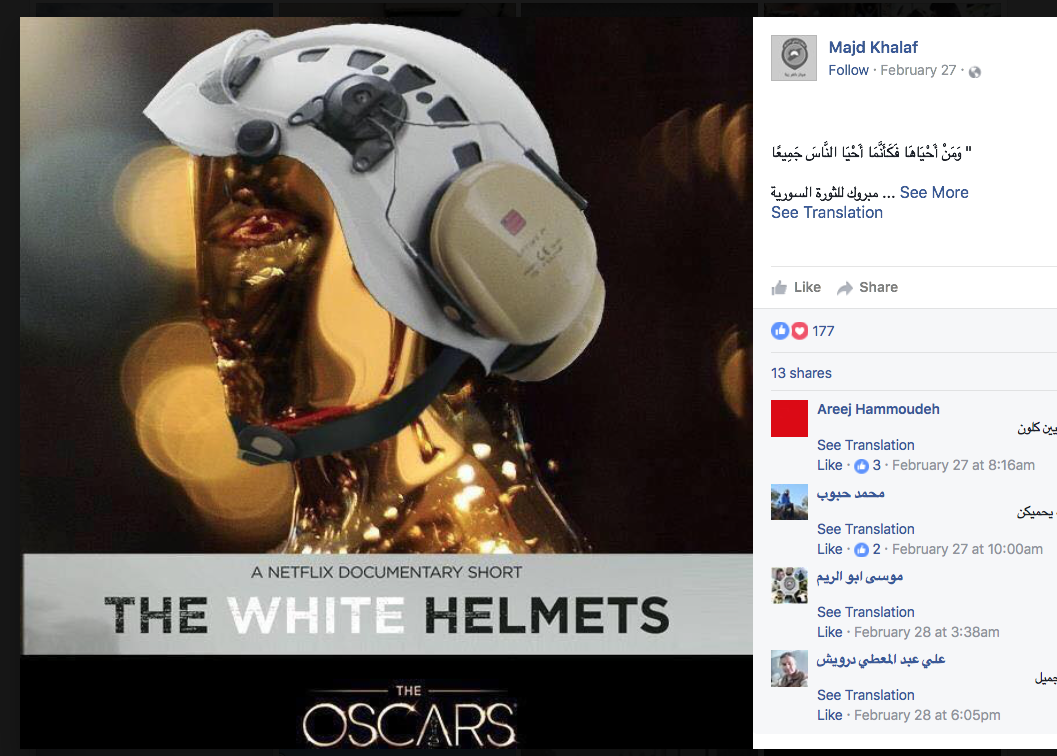View the 177 reactions list
Image resolution: width=1057 pixels, height=756 pixels.
(x=822, y=331)
